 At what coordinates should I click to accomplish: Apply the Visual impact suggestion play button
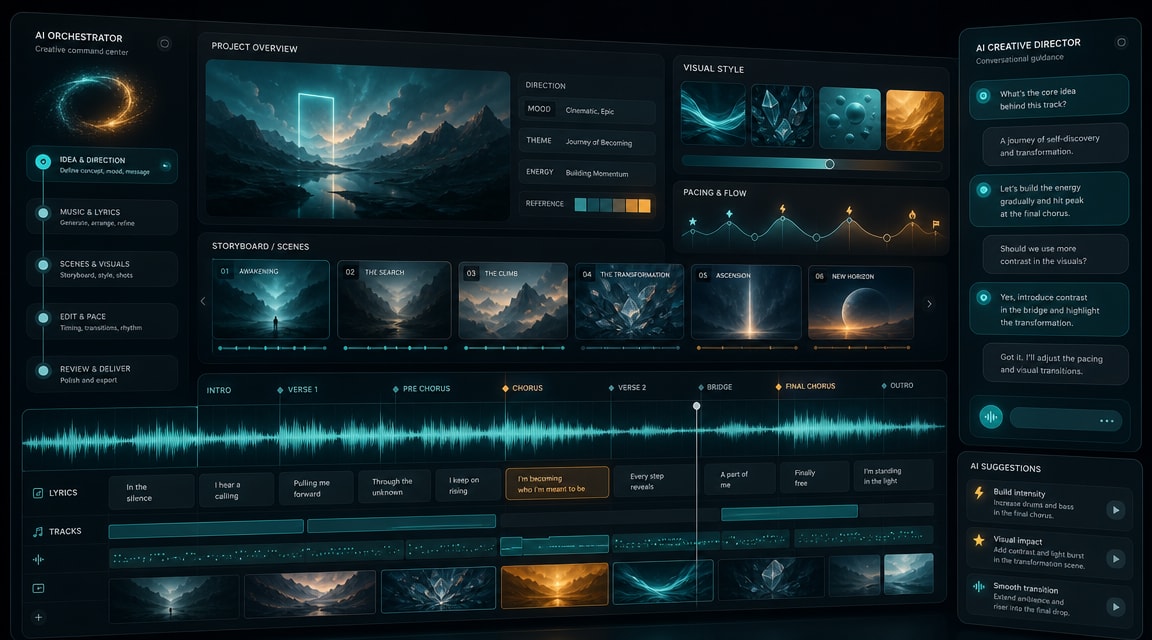point(1116,559)
